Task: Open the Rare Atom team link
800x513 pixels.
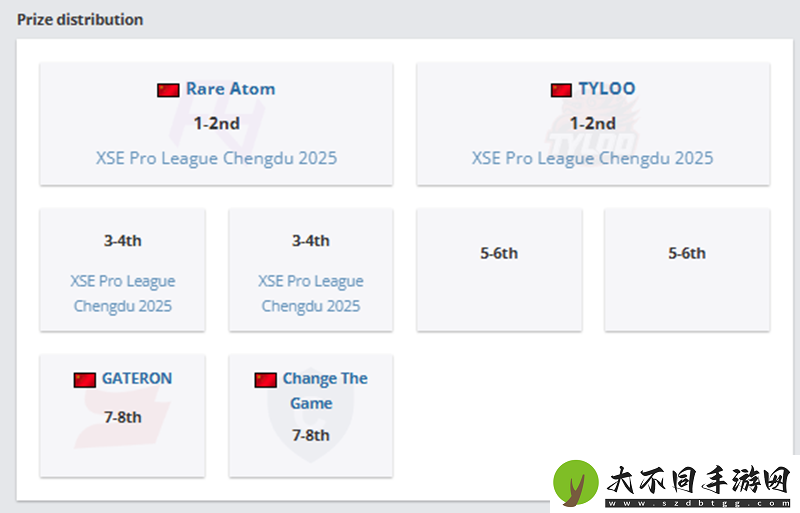Action: point(231,89)
